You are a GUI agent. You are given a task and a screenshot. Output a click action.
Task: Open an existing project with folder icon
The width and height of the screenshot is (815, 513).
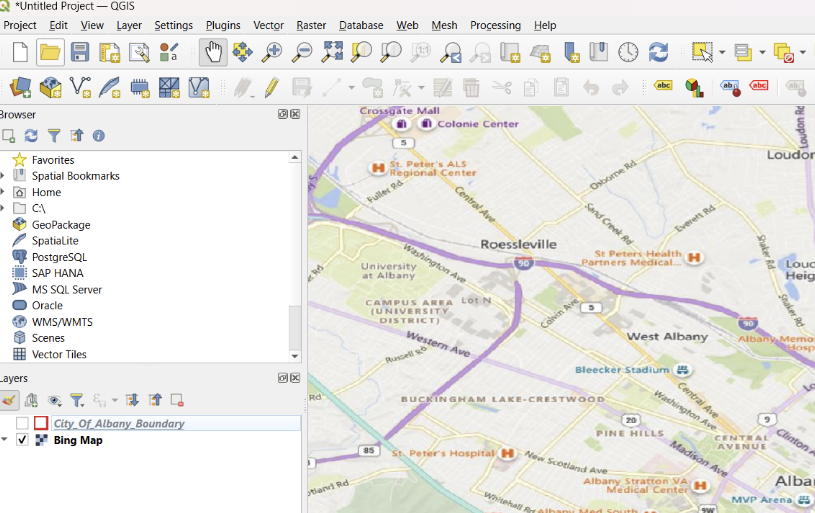(x=50, y=52)
